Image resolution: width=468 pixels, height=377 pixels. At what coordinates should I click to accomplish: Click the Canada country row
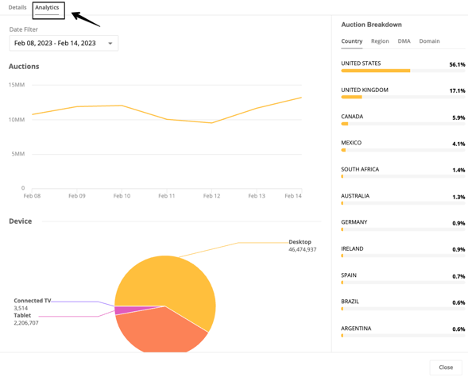click(x=403, y=120)
